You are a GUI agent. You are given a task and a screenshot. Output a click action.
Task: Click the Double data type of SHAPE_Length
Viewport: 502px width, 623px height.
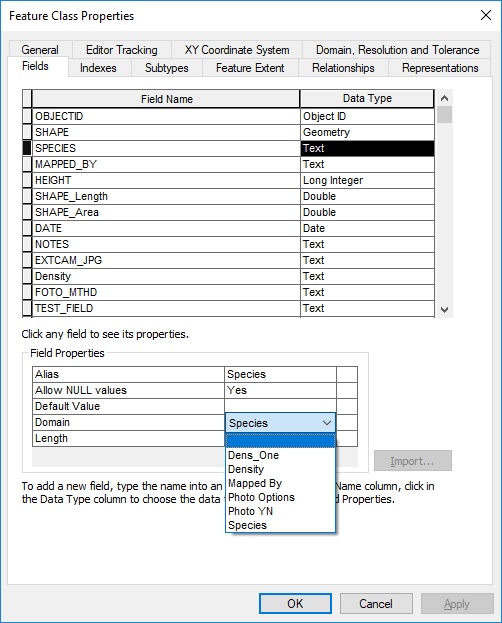[x=367, y=196]
